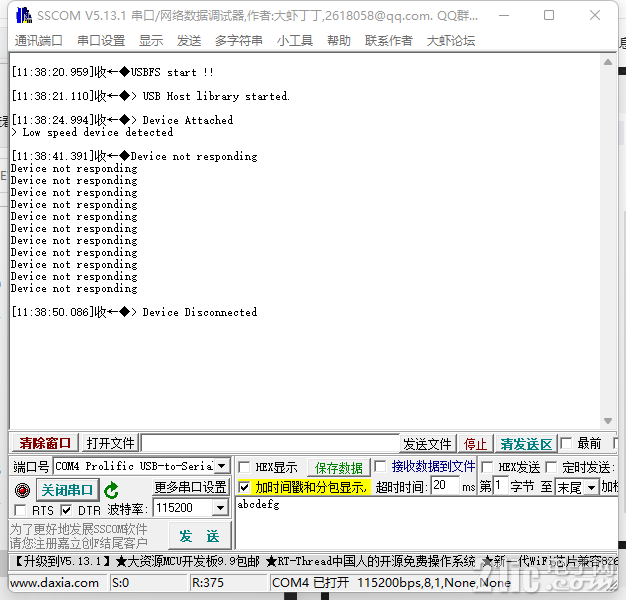Click the 'Device Attached' log line

tap(122, 120)
